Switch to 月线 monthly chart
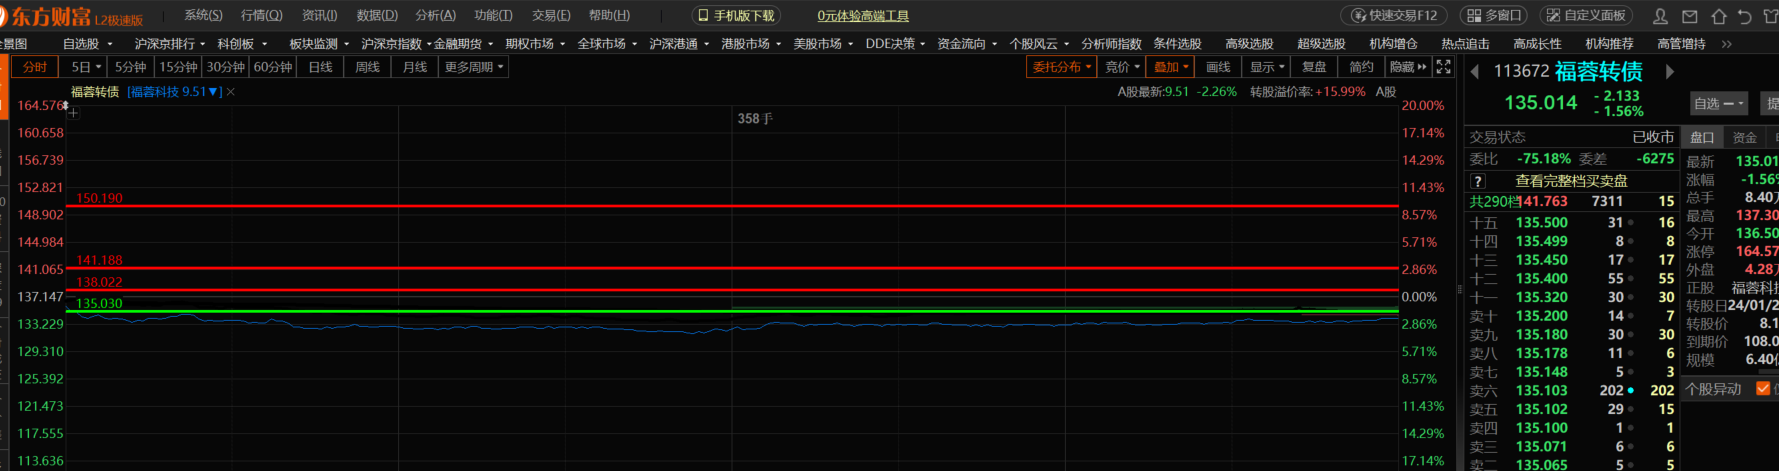The width and height of the screenshot is (1779, 471). point(415,67)
